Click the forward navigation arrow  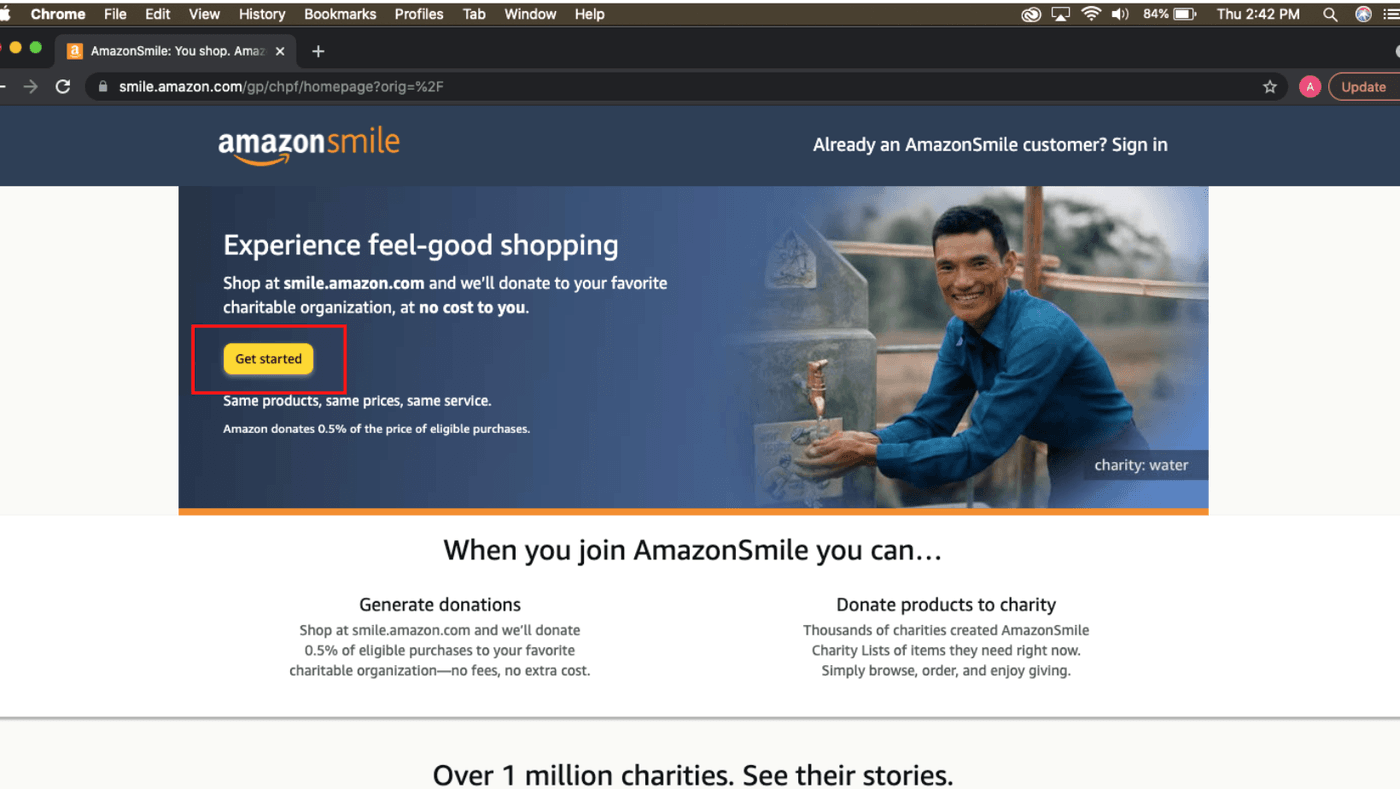pos(31,87)
